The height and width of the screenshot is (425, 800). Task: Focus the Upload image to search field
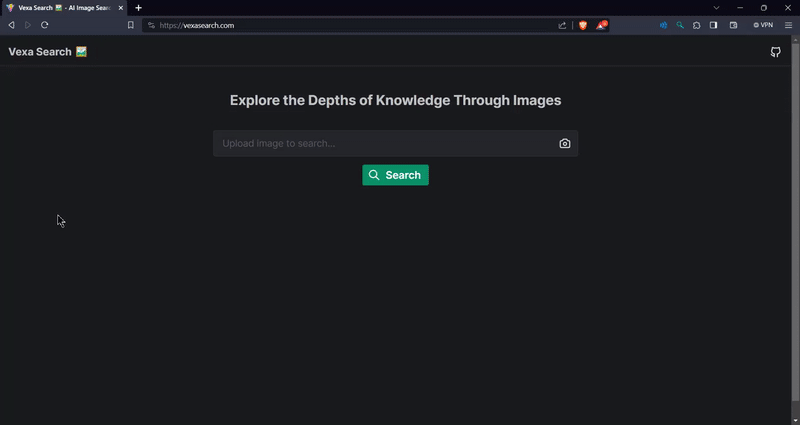(x=395, y=143)
